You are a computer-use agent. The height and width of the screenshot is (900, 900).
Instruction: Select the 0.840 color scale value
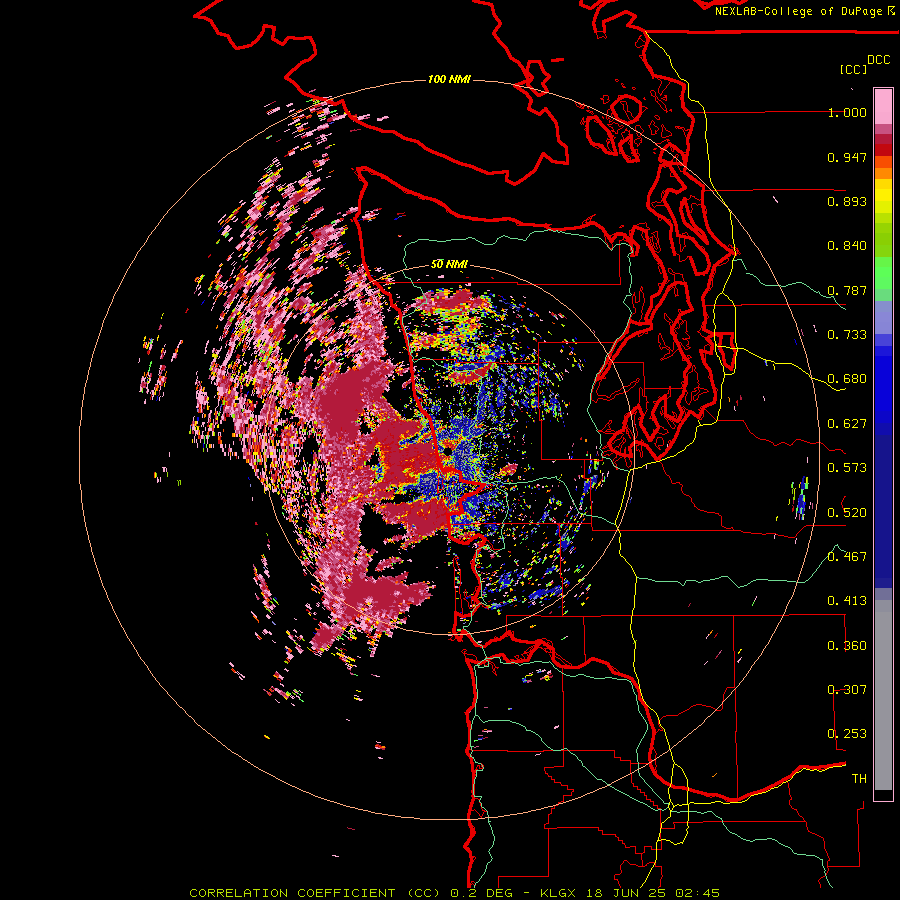847,246
